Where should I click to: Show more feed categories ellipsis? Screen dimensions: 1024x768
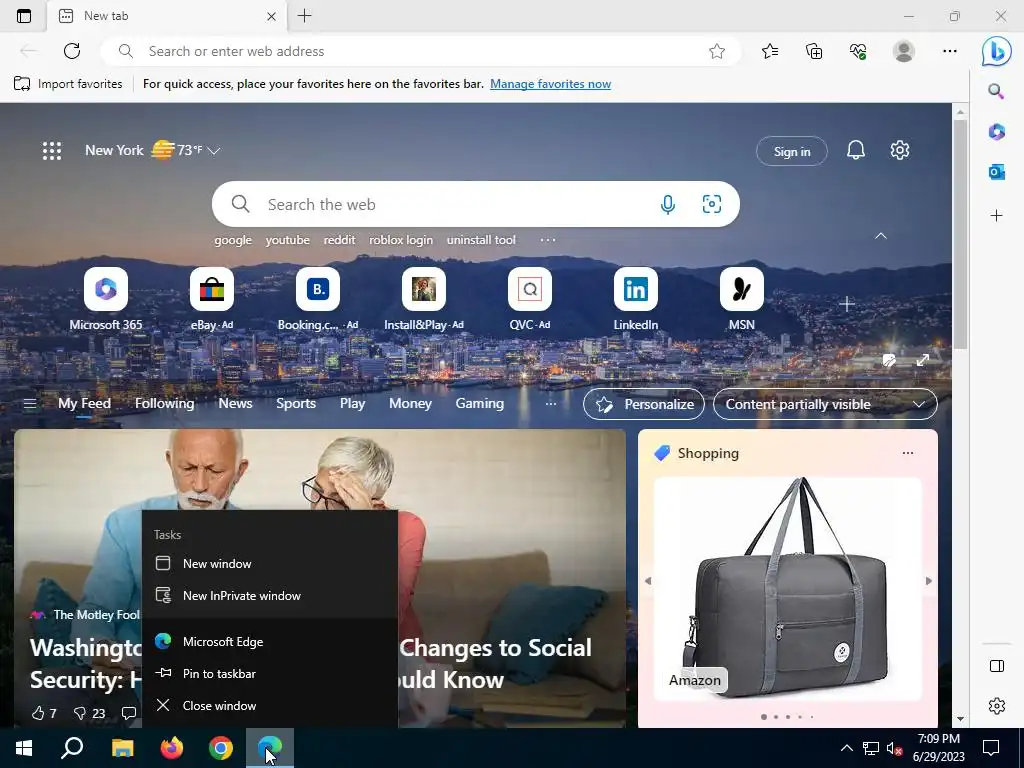tap(551, 404)
